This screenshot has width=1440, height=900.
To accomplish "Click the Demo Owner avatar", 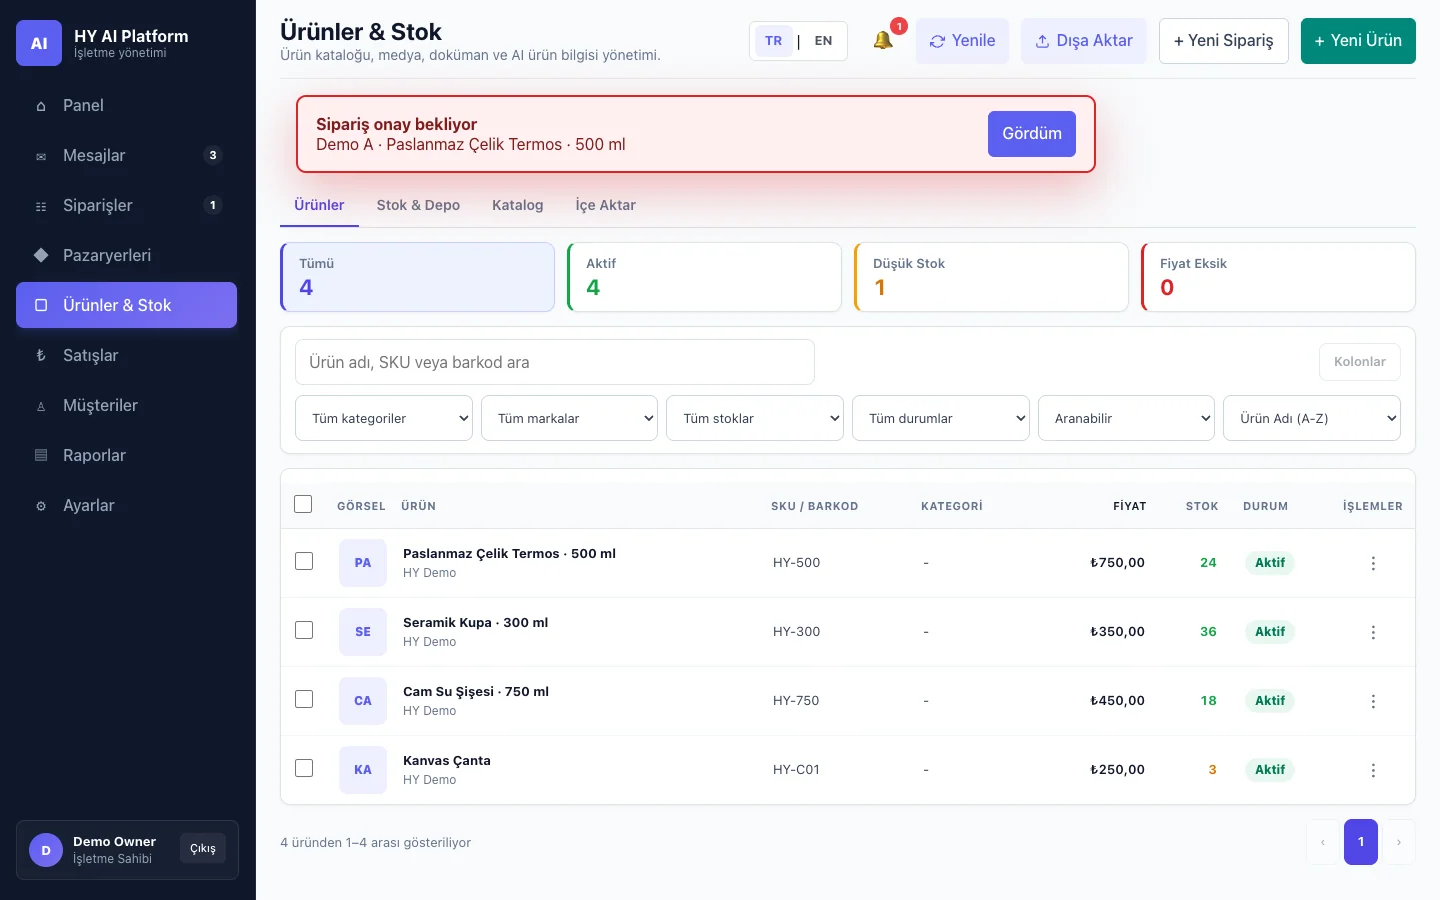I will click(x=46, y=850).
